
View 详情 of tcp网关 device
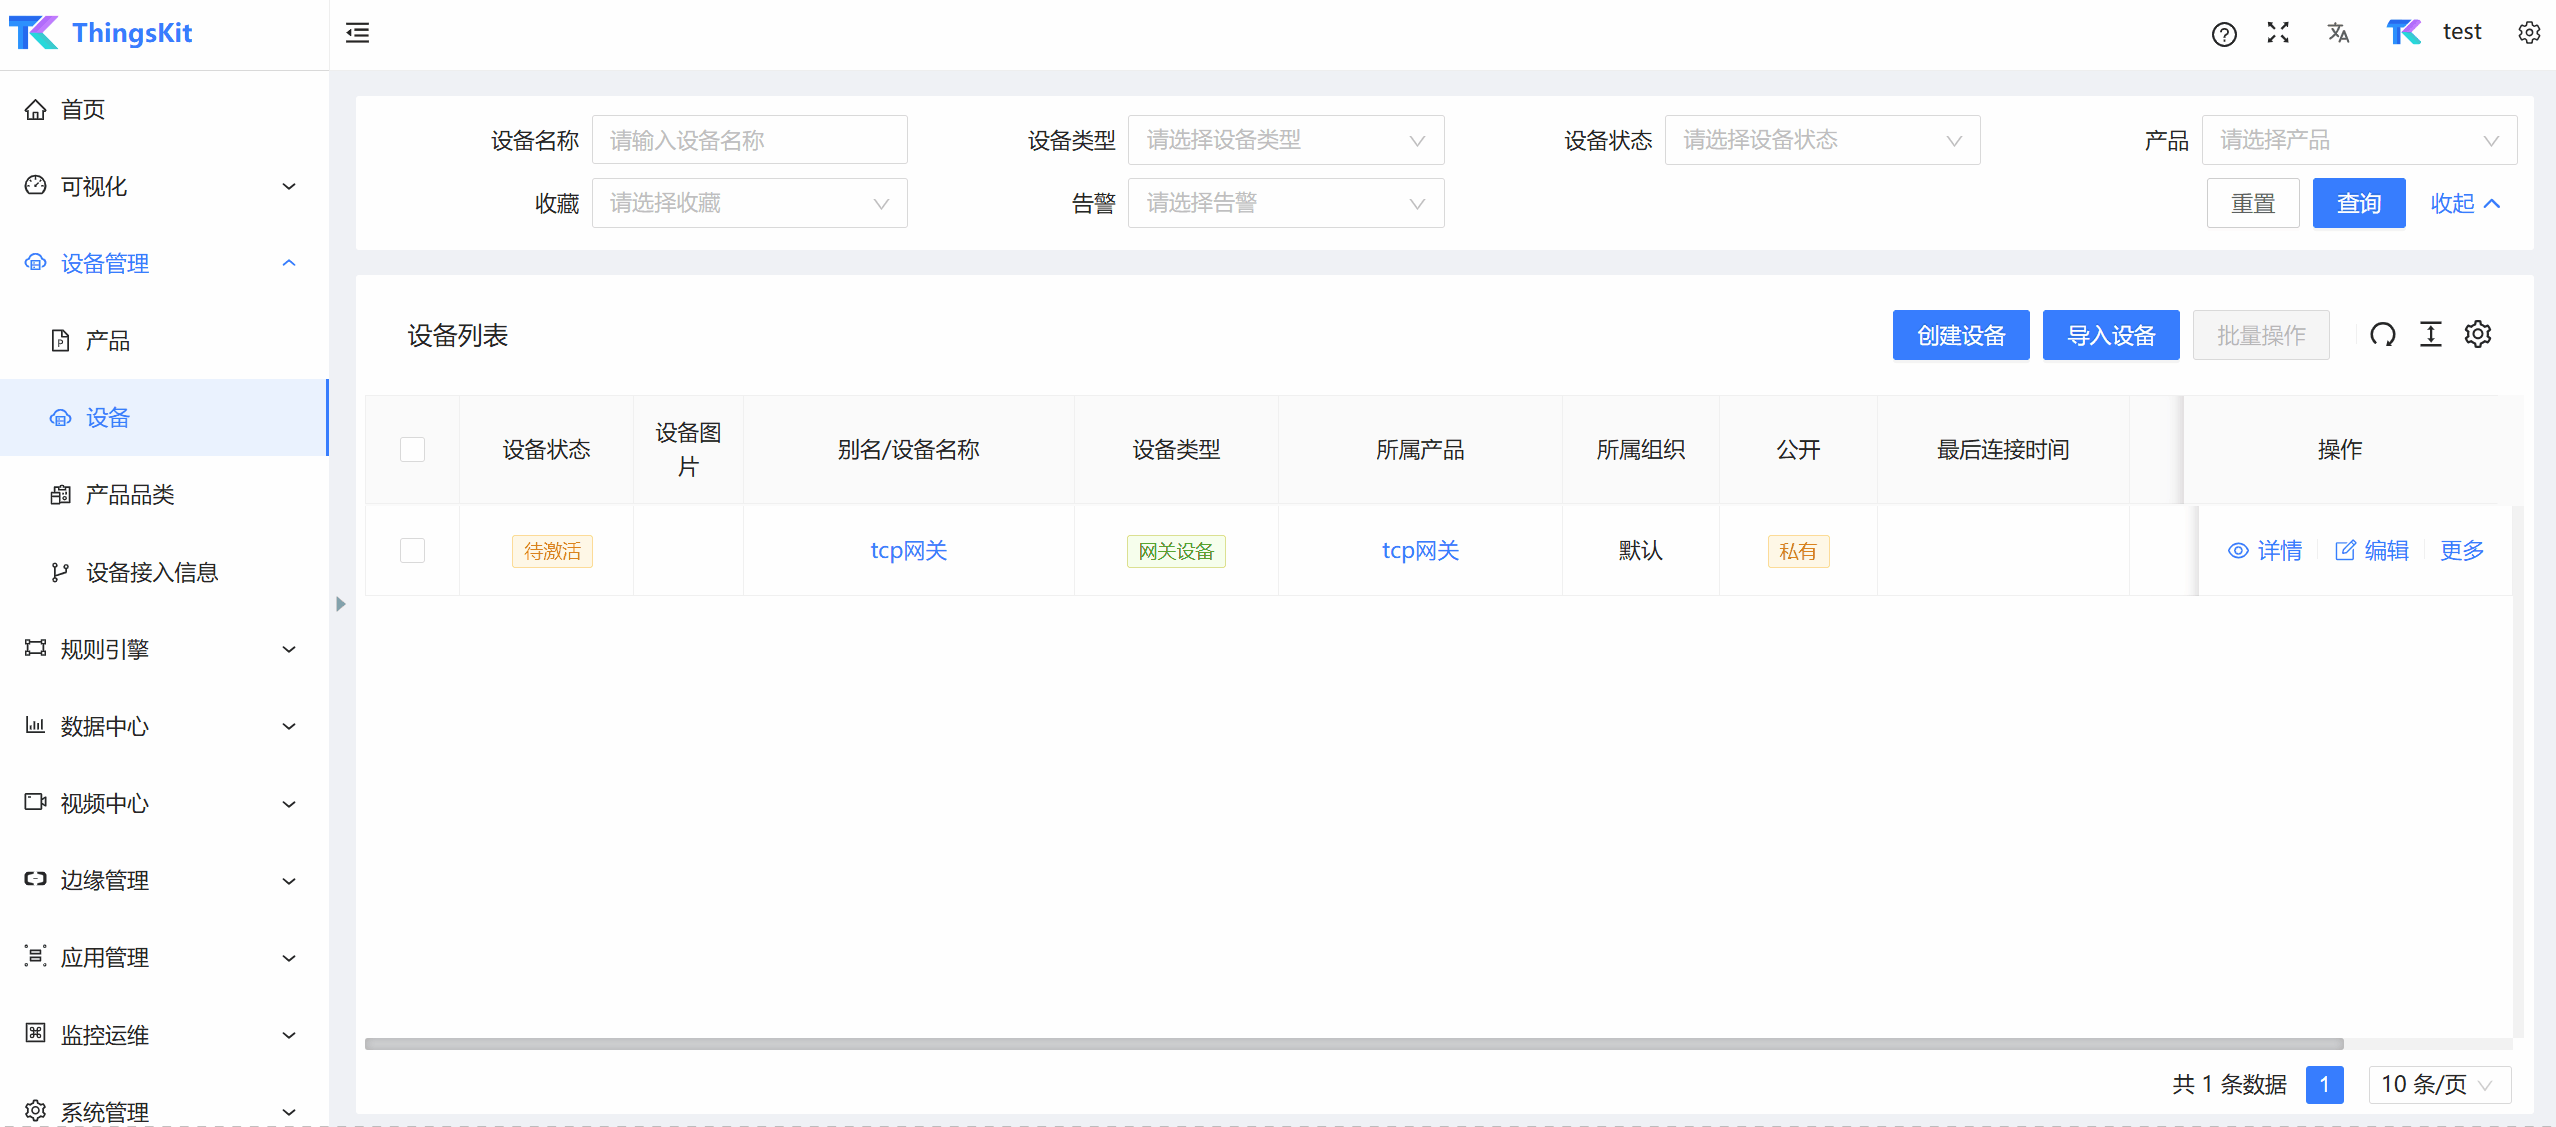2265,551
